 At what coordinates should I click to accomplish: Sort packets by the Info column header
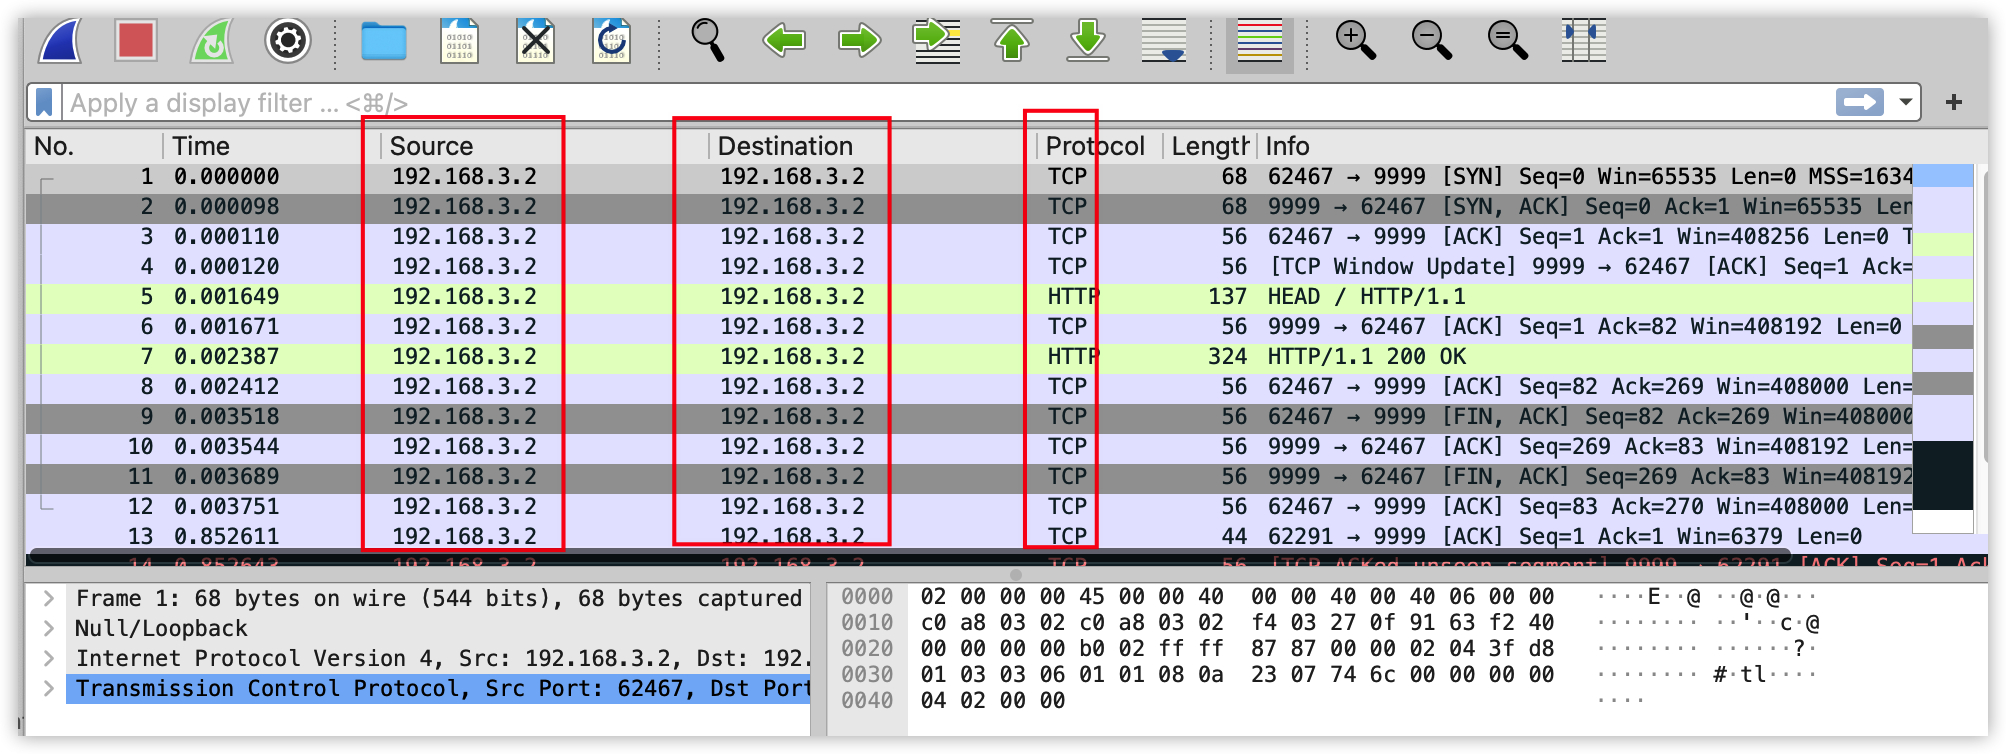(1585, 146)
